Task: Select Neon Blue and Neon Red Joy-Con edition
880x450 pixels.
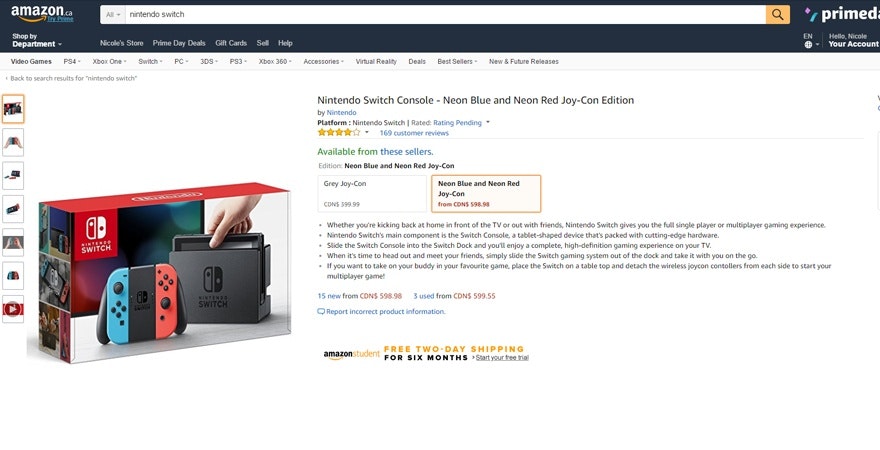Action: pyautogui.click(x=486, y=193)
